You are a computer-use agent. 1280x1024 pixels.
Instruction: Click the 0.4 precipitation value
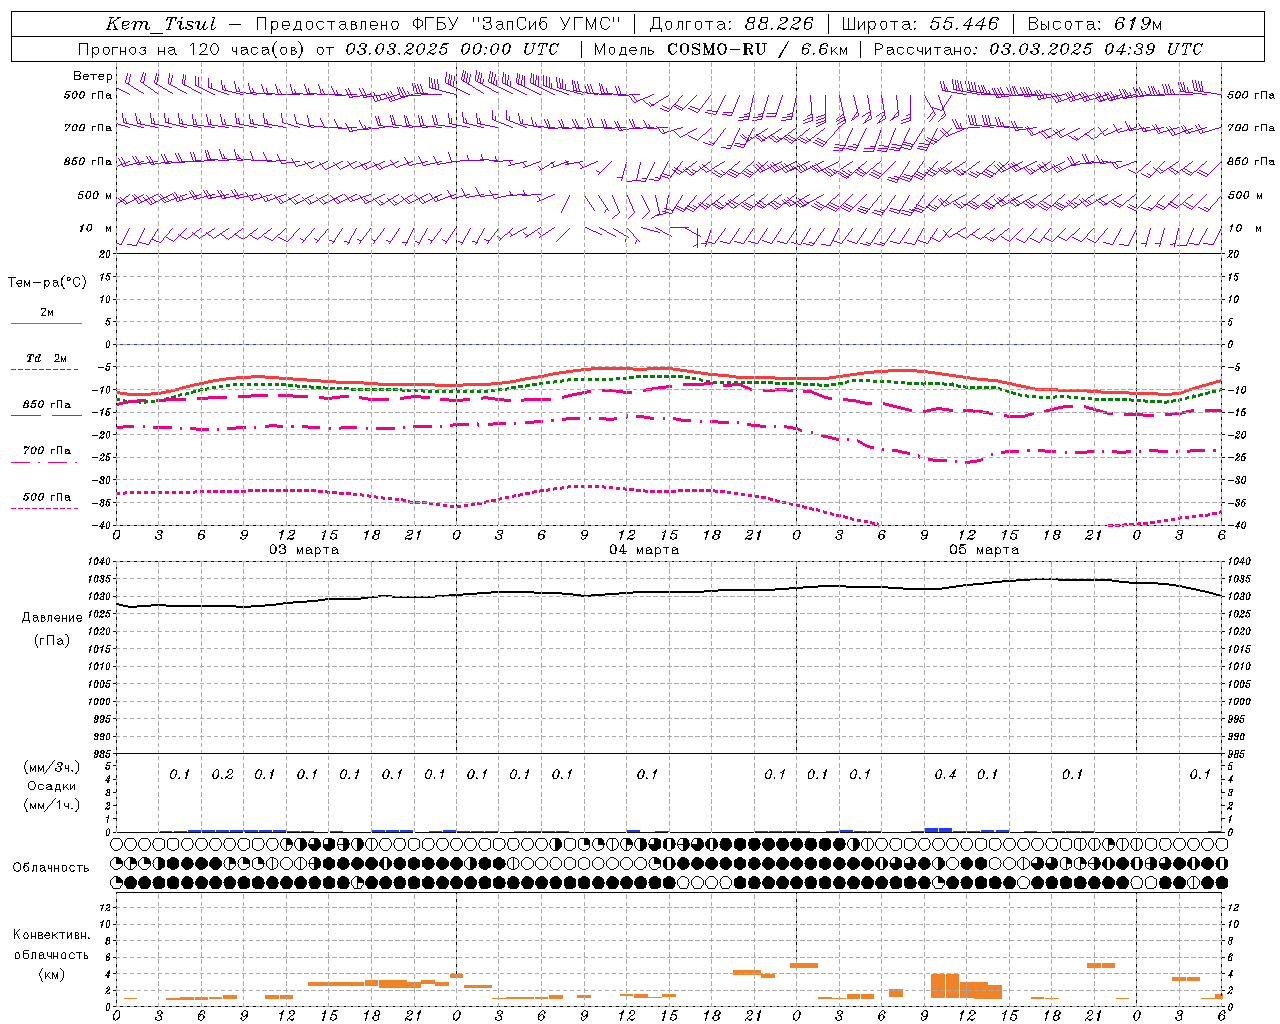(x=945, y=775)
